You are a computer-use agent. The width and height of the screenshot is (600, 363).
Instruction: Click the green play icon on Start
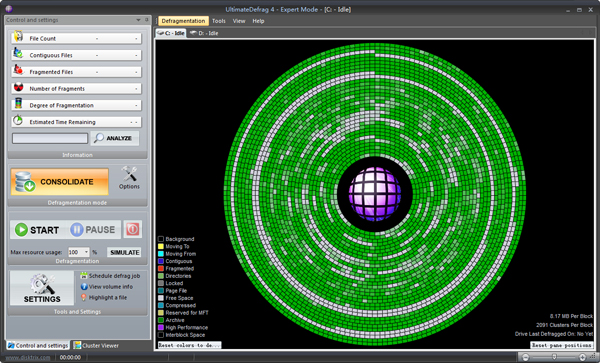tap(21, 230)
